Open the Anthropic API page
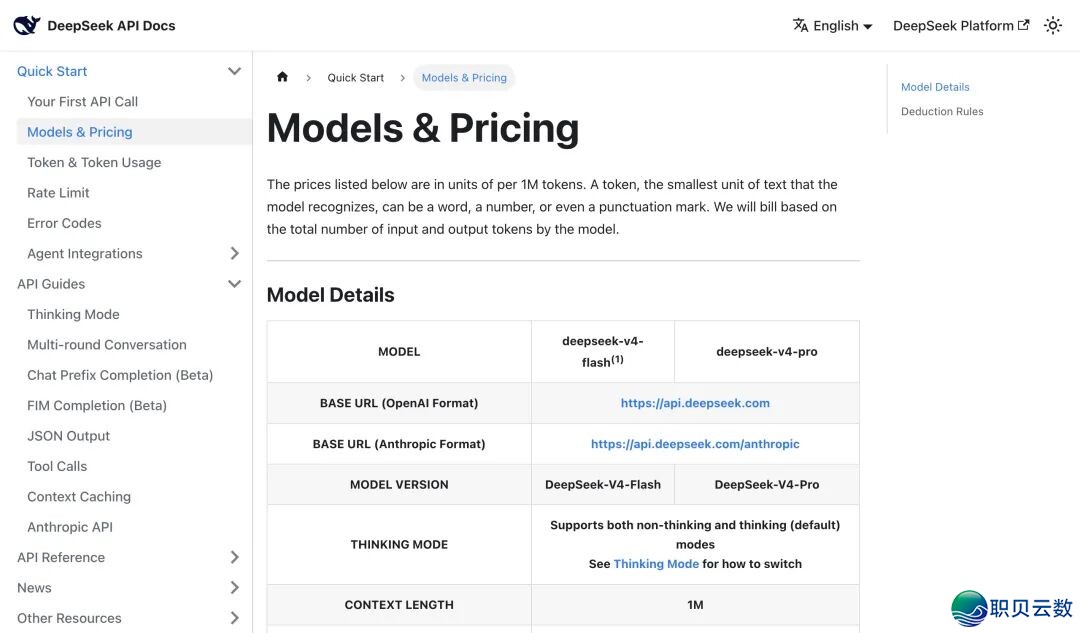This screenshot has height=633, width=1080. point(70,526)
